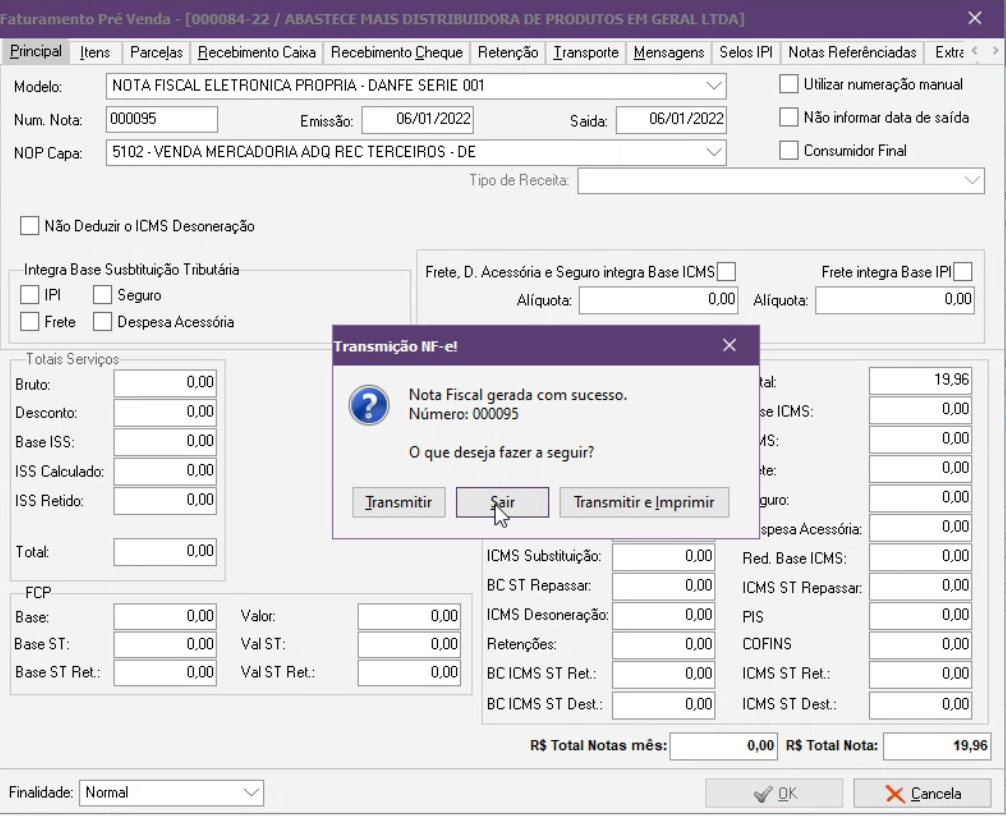Screen dimensions: 1006x816
Task: Expand the Tipo de Receita dropdown
Action: 974,180
